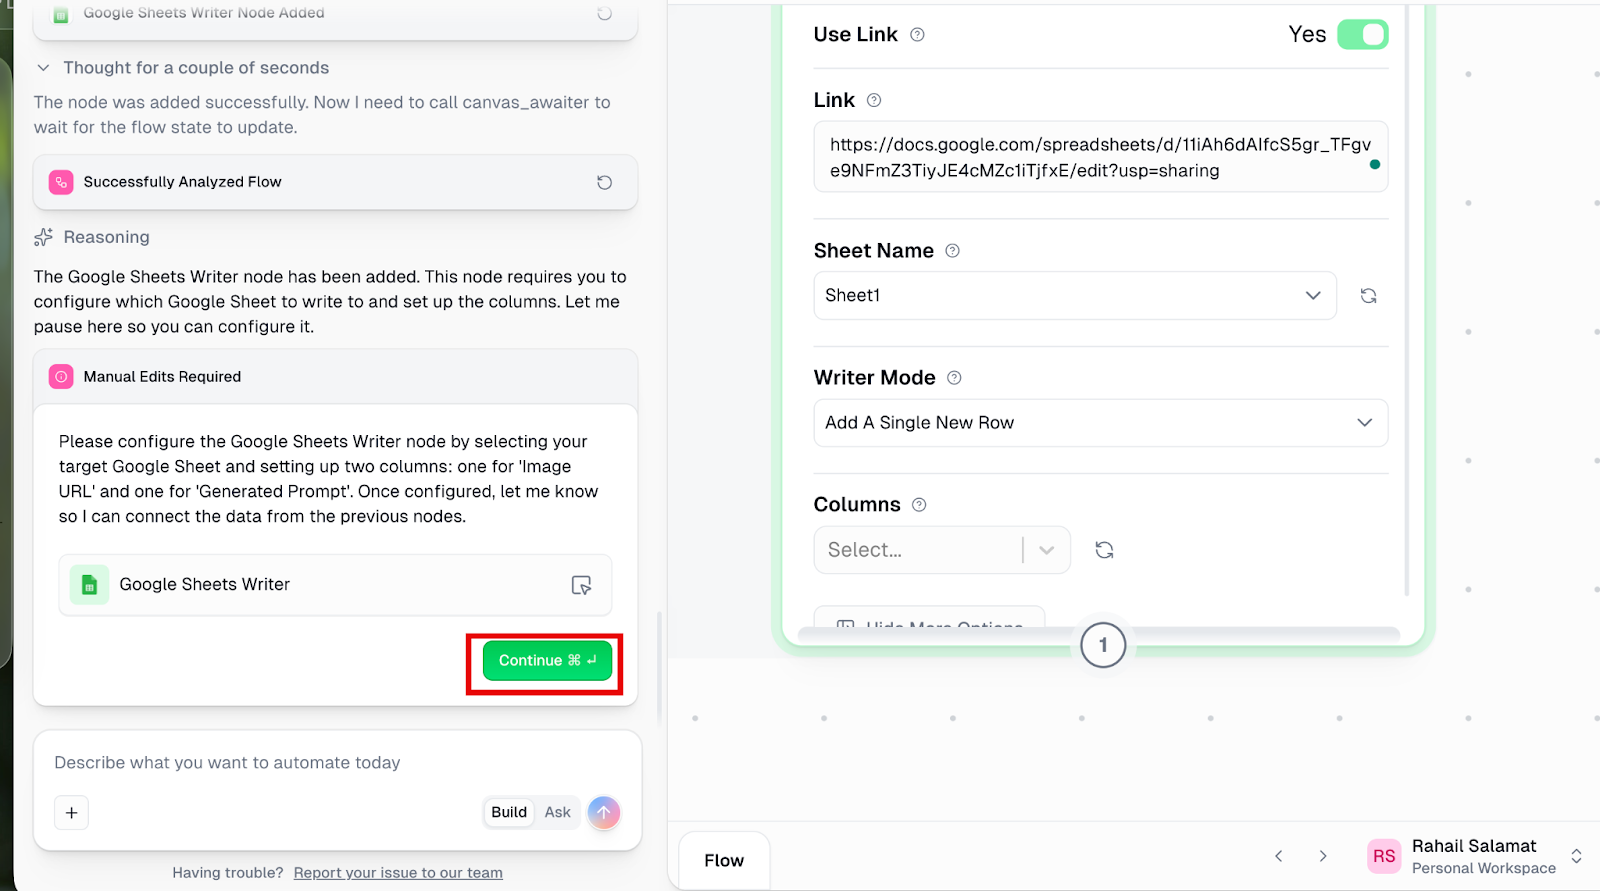Show help tooltip for Columns
Image resolution: width=1600 pixels, height=891 pixels.
point(919,505)
